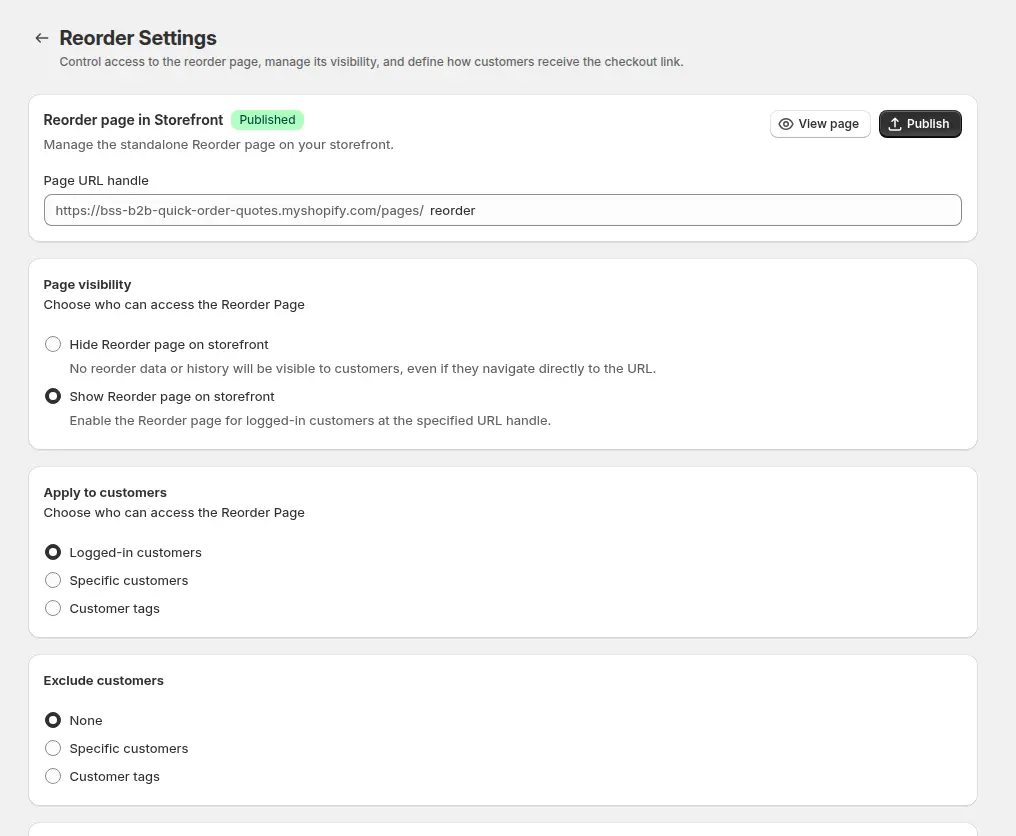This screenshot has height=836, width=1016.
Task: Select None under Exclude customers
Action: pyautogui.click(x=53, y=720)
